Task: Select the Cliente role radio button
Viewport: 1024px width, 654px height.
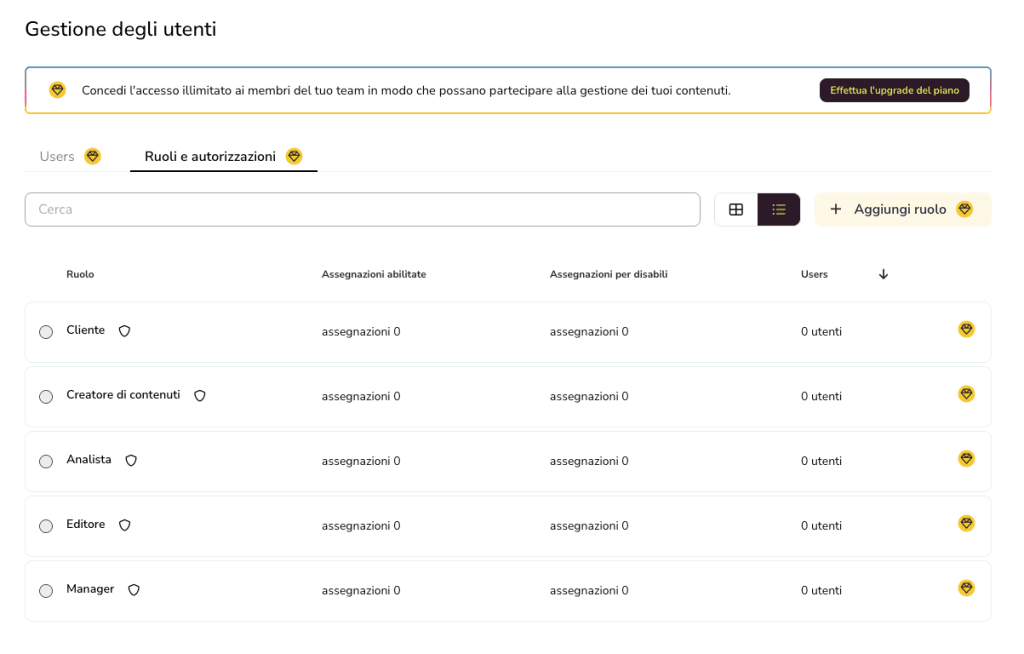Action: (46, 332)
